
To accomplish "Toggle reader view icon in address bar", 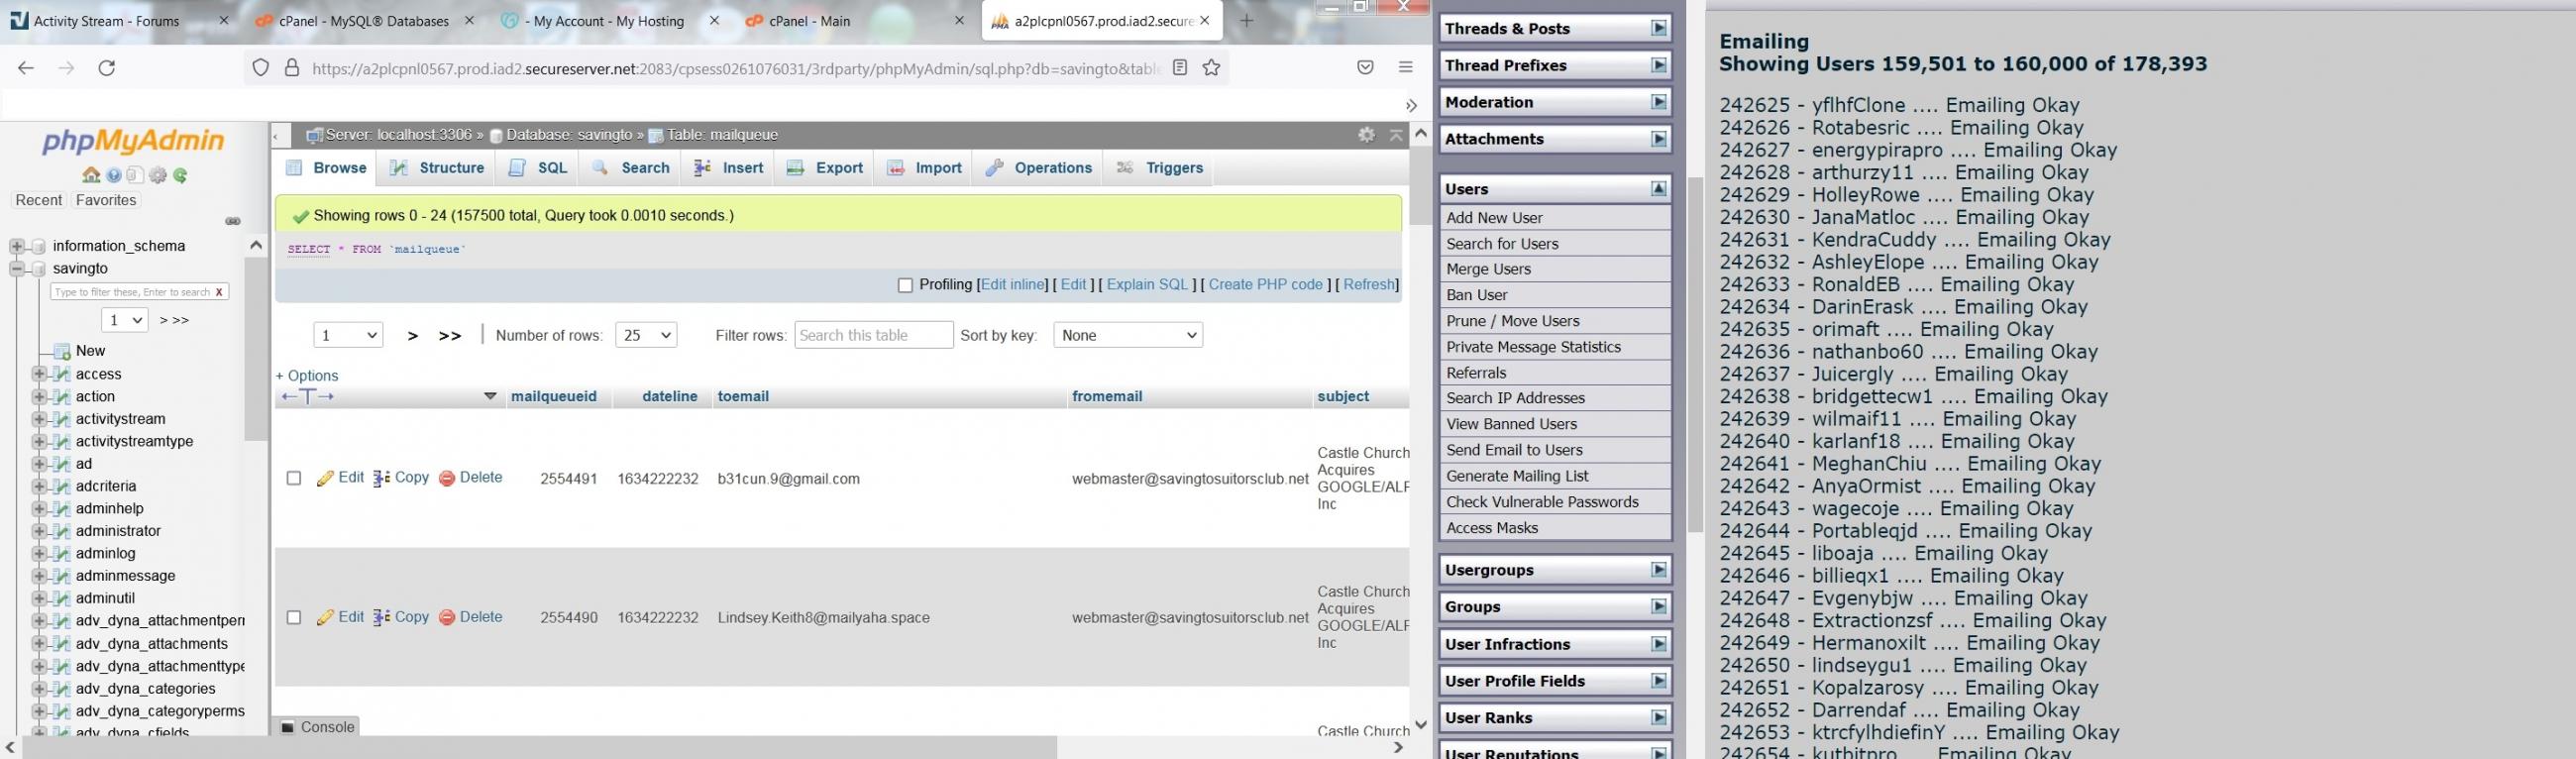I will (1180, 68).
